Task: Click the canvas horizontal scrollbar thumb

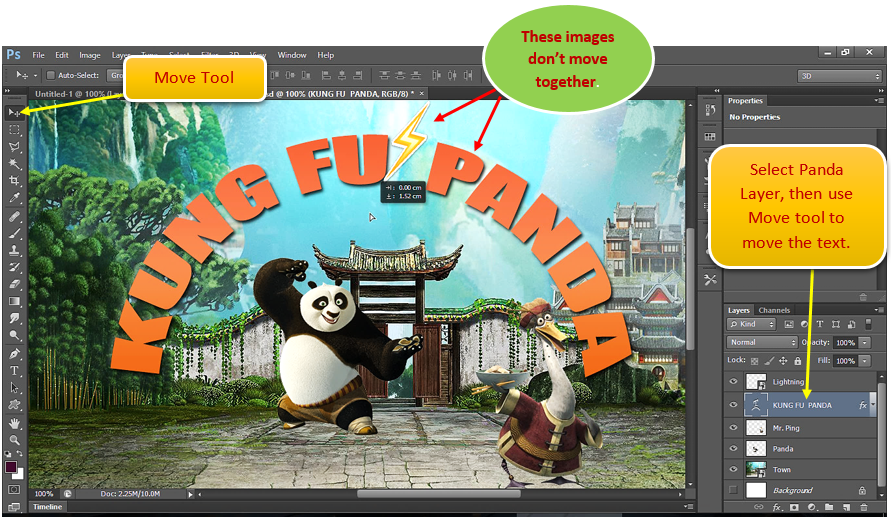Action: click(x=438, y=494)
